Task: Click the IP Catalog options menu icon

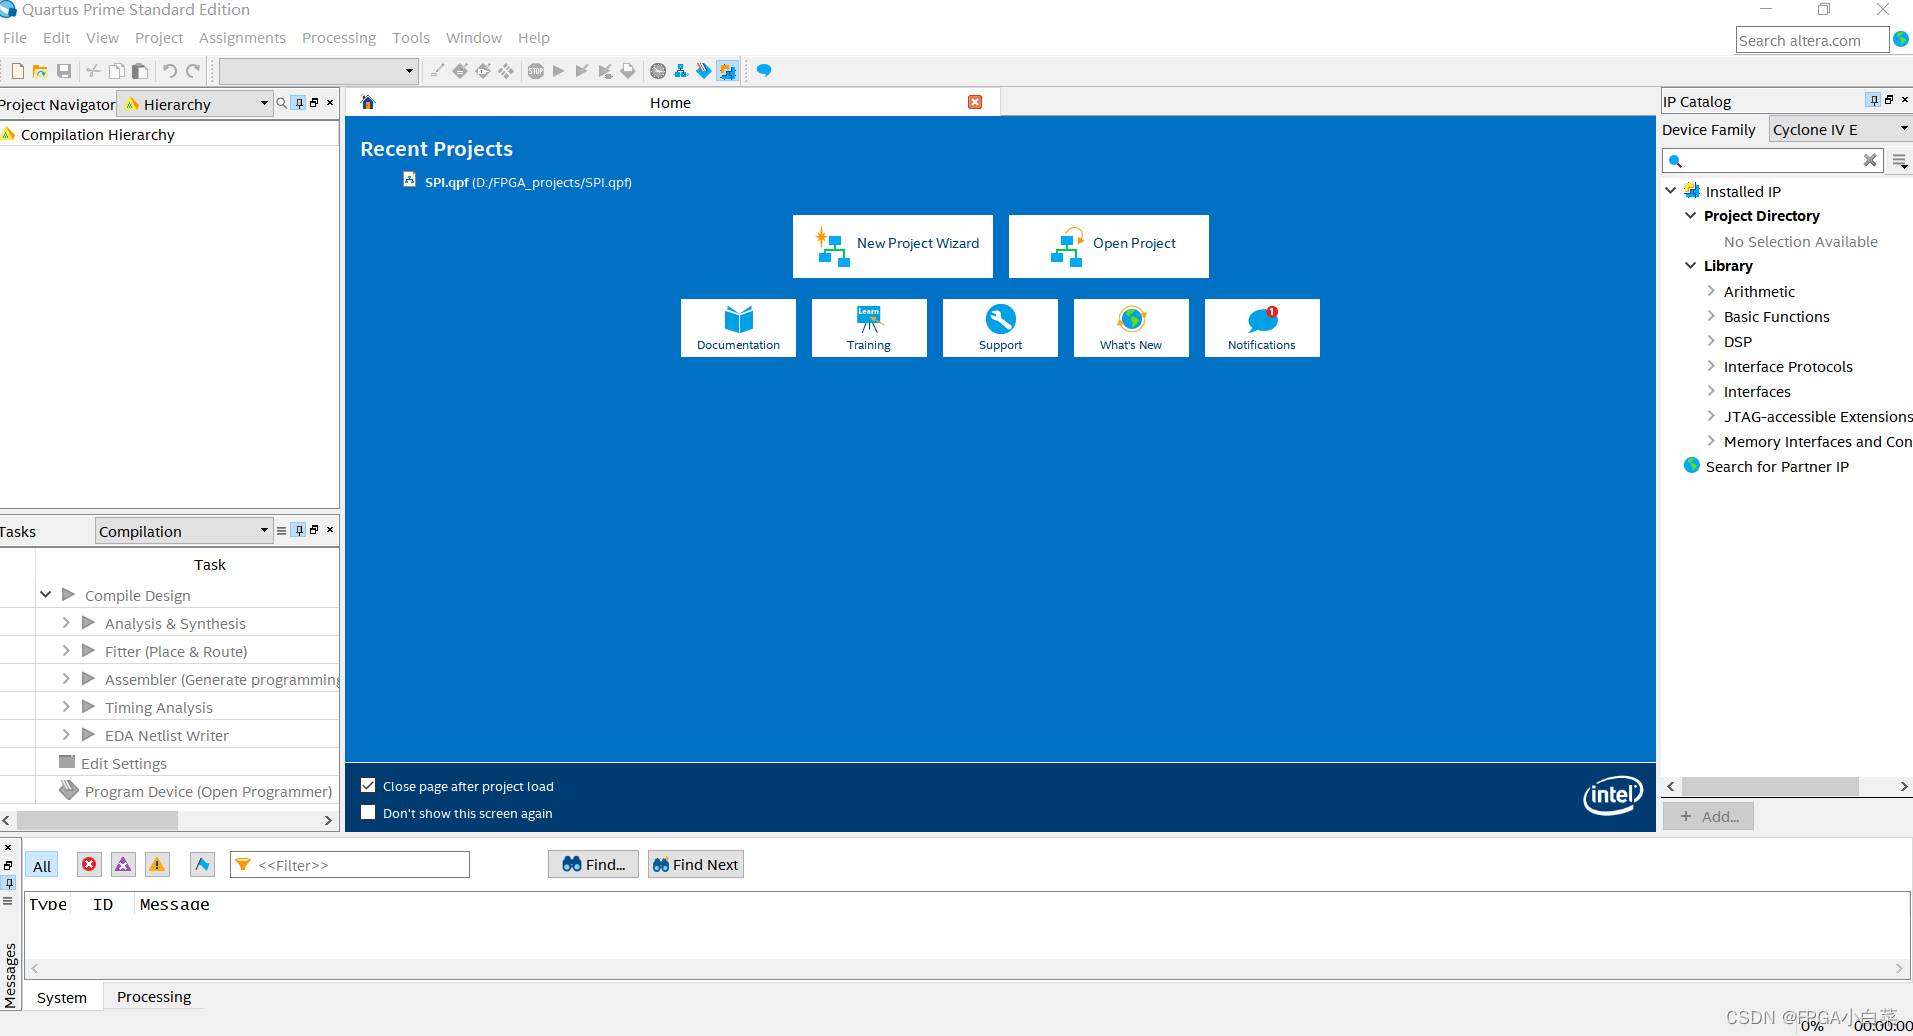Action: tap(1899, 160)
